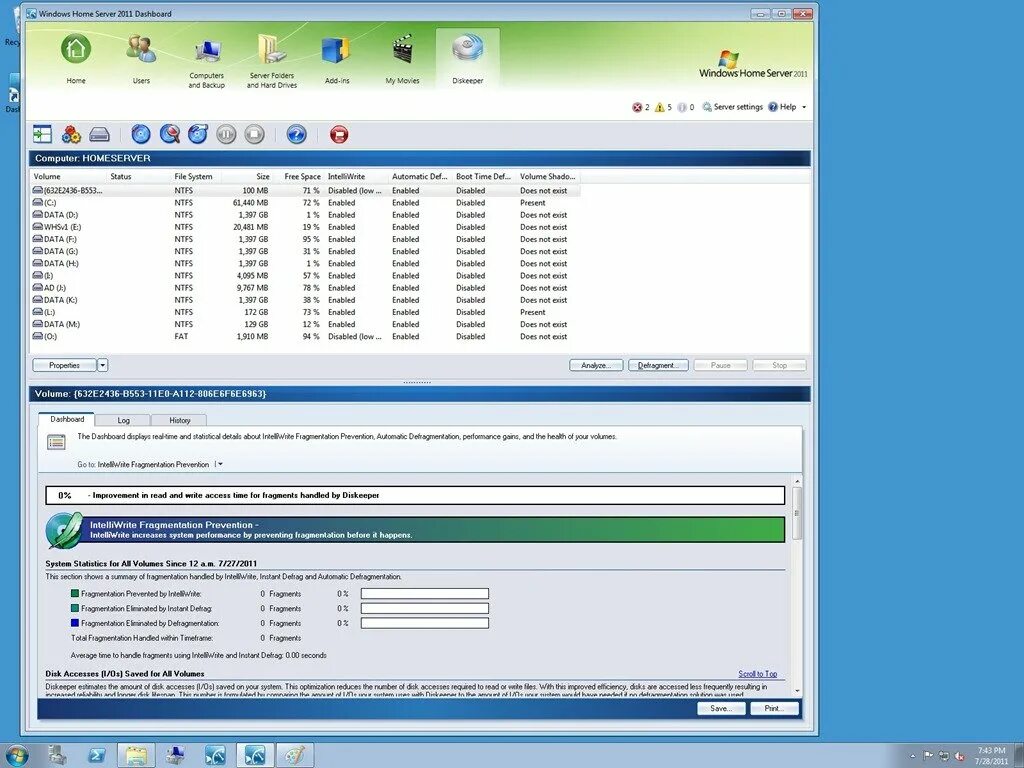Click the Defragment button

pos(658,365)
